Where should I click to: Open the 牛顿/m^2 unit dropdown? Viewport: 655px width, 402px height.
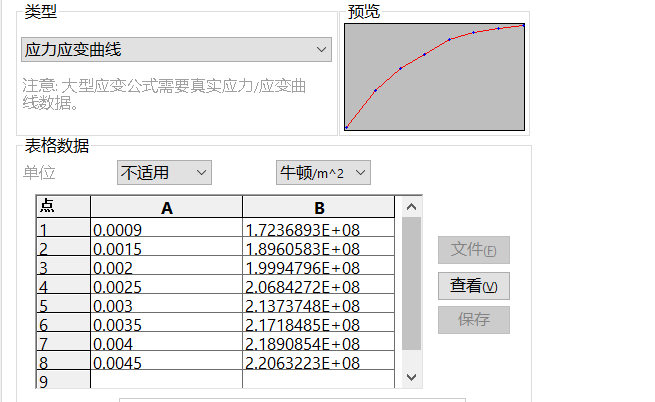tap(323, 173)
